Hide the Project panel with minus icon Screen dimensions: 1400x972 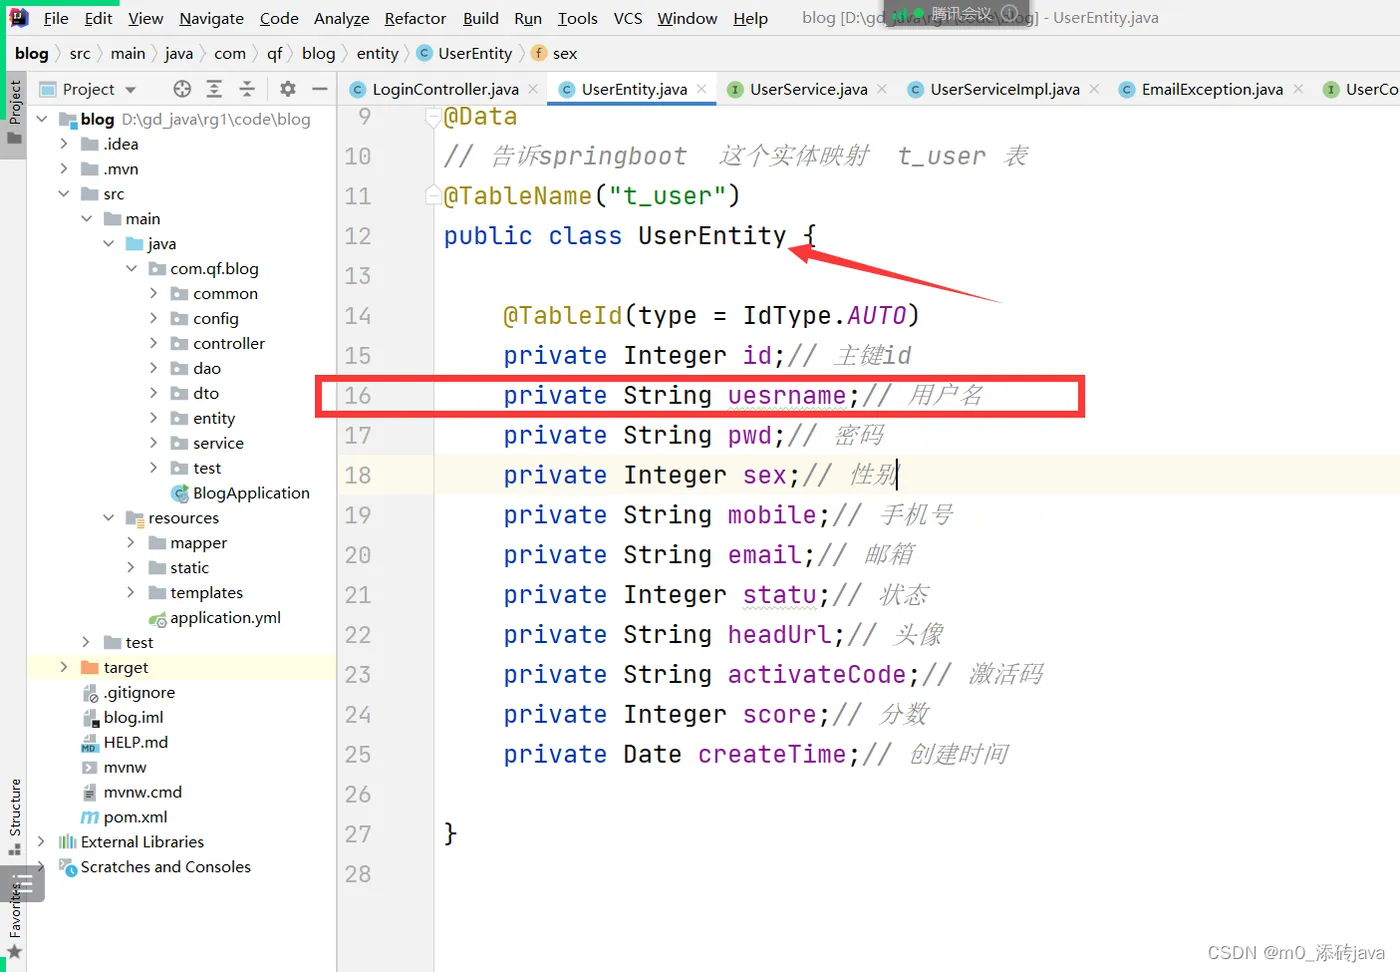point(320,89)
